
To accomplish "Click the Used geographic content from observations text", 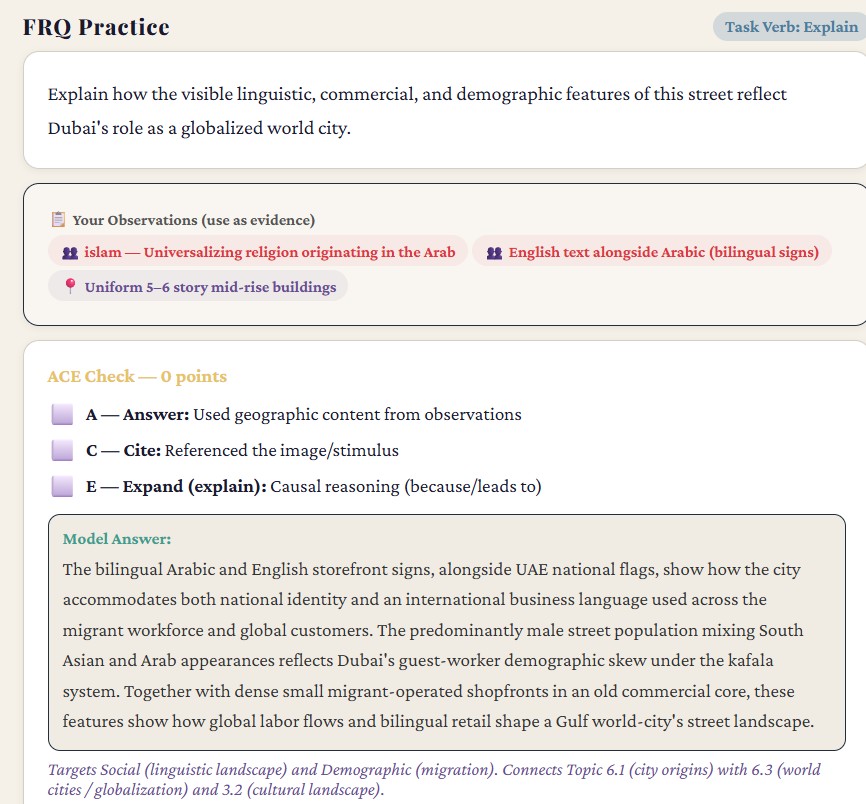I will [357, 414].
